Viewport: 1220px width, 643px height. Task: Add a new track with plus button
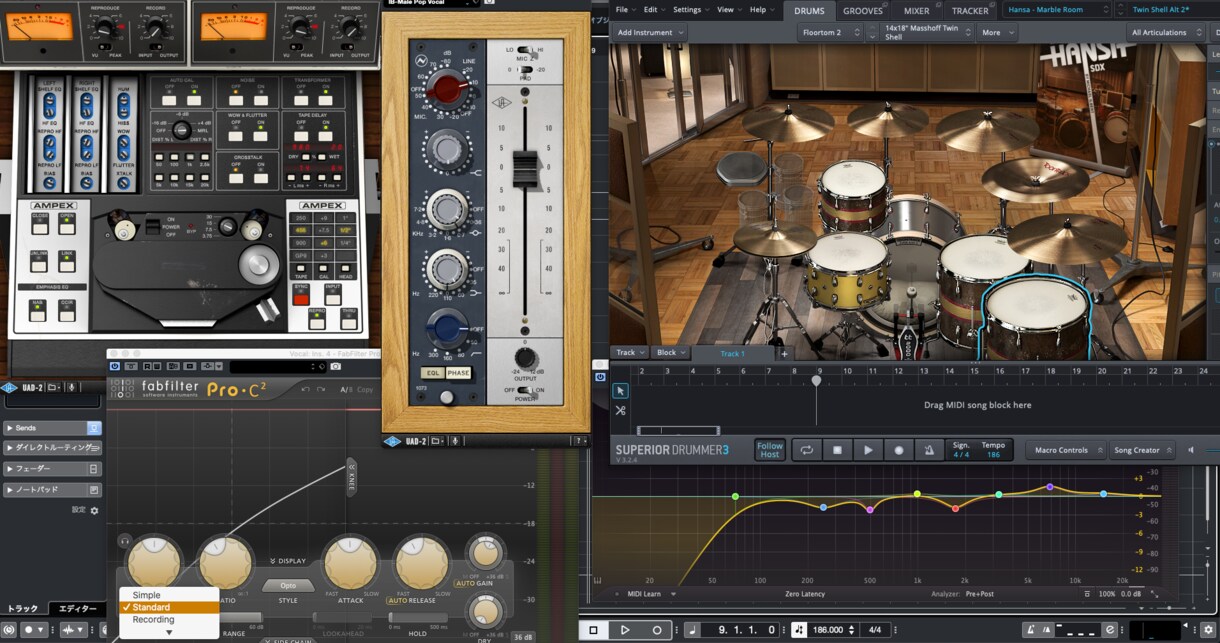point(785,353)
